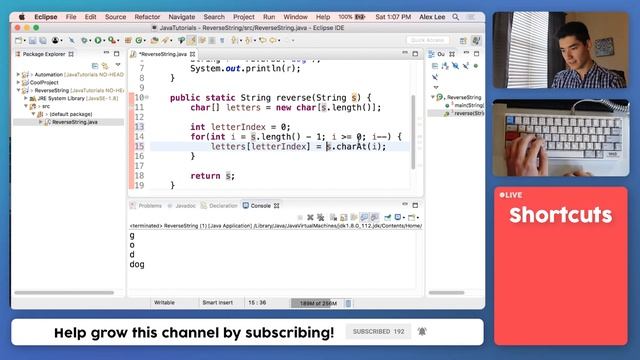Switch to the Javadoc tab
The width and height of the screenshot is (640, 360).
[x=182, y=206]
